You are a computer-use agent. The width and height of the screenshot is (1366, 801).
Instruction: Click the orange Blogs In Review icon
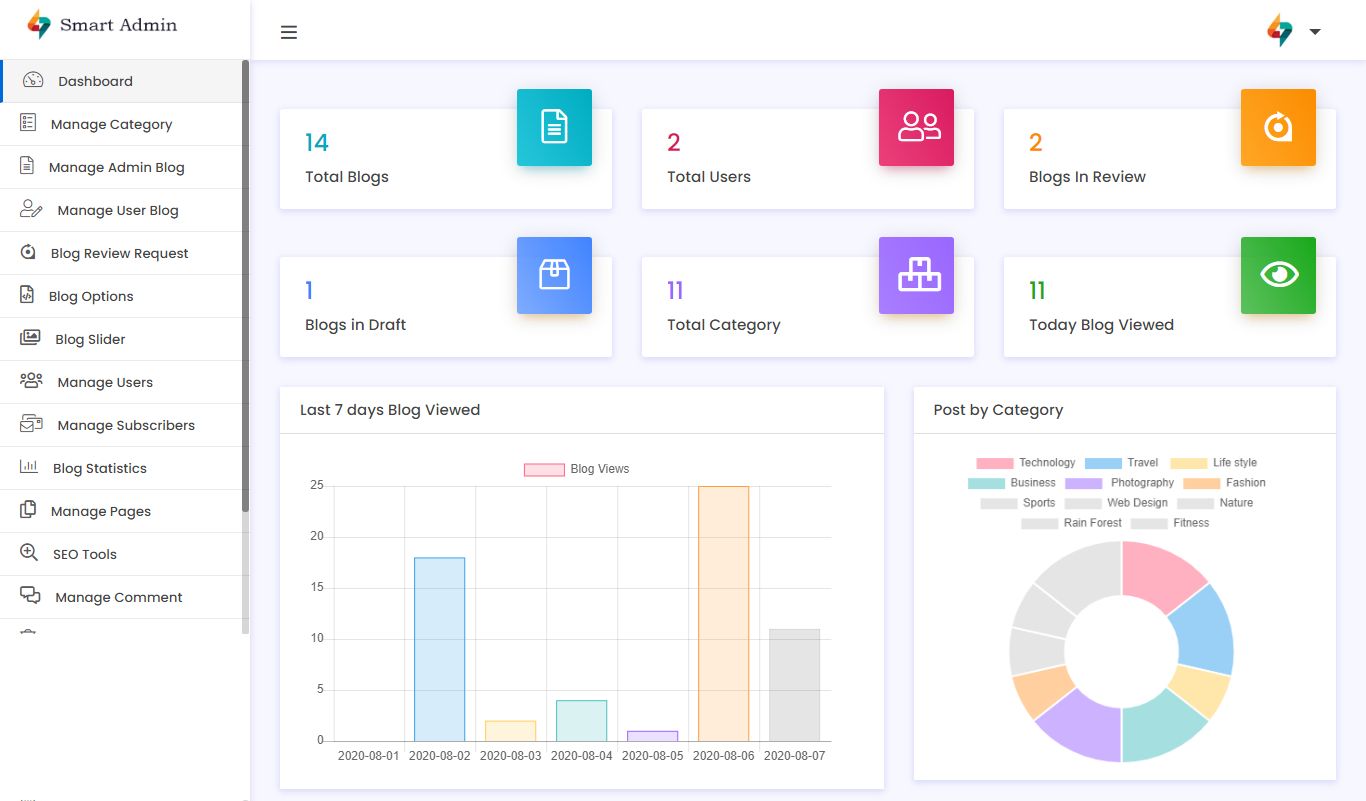point(1278,127)
